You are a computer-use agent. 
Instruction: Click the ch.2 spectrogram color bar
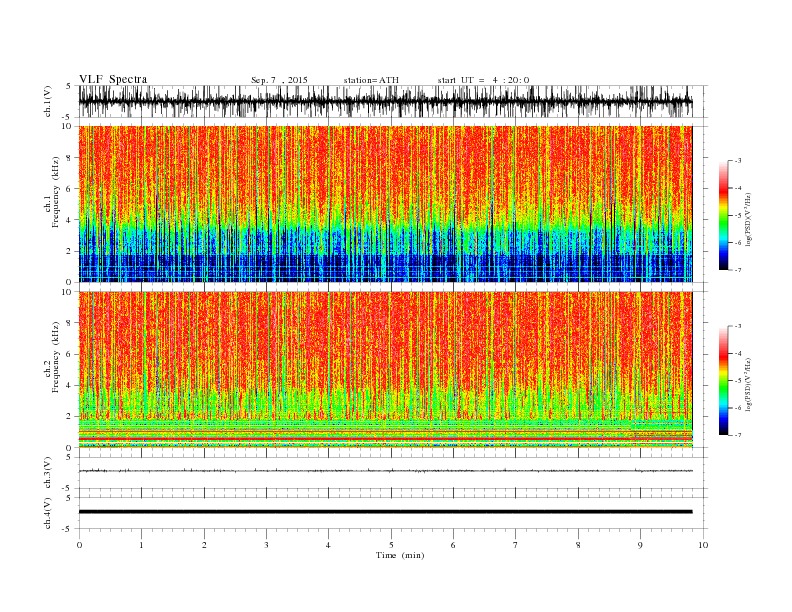pos(723,380)
